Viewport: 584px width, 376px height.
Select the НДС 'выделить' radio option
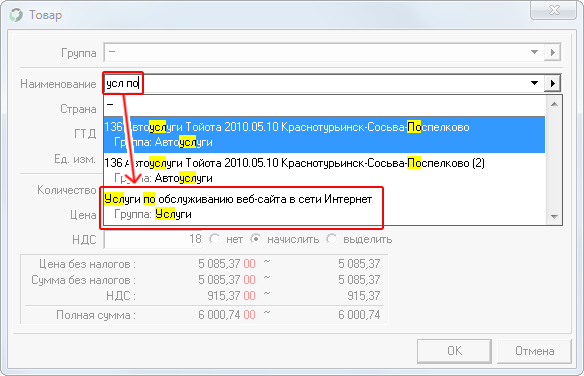click(359, 239)
